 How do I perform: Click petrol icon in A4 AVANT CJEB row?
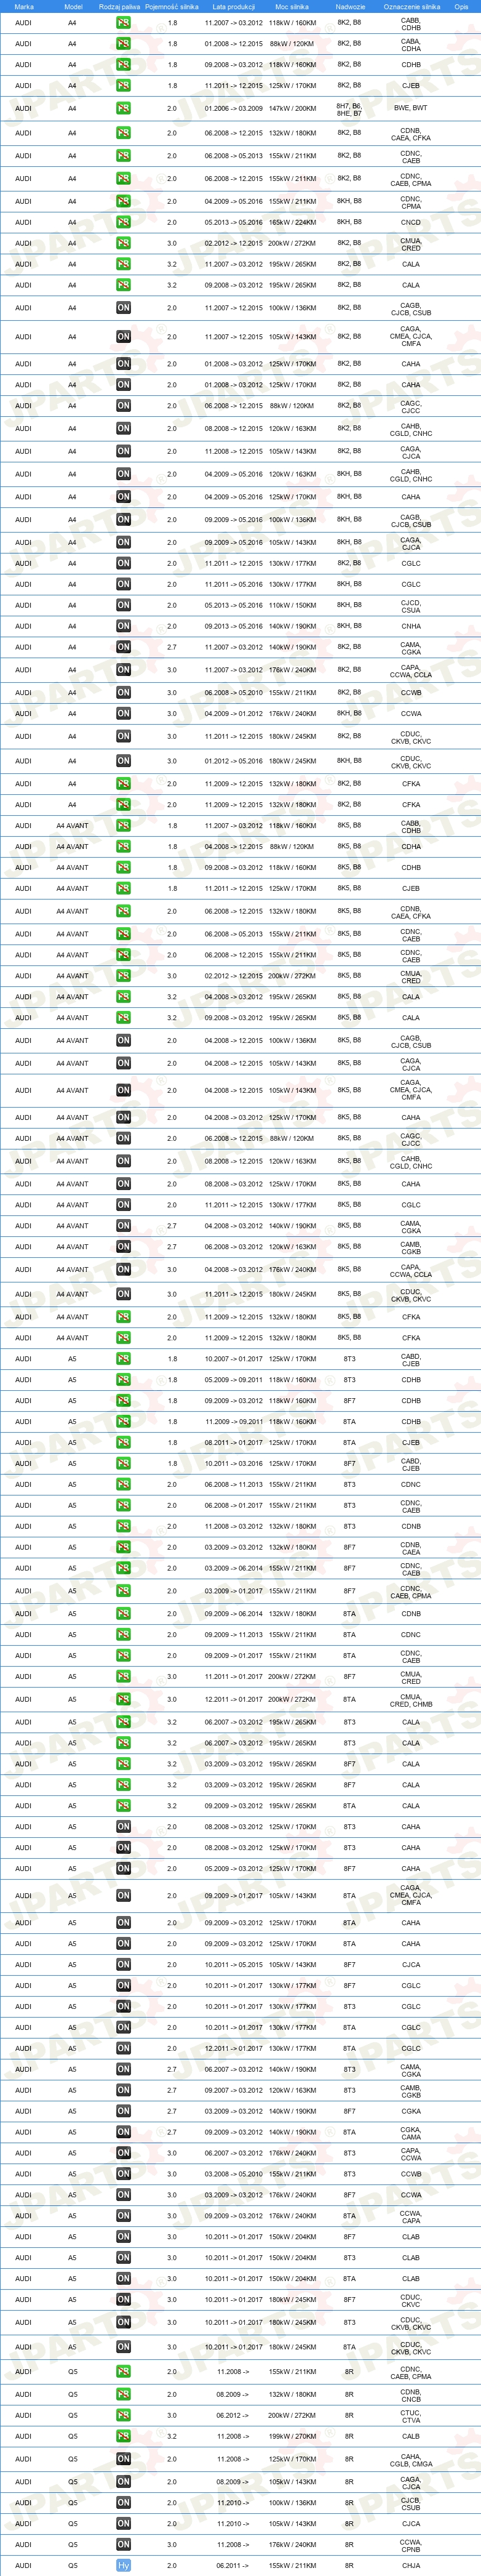[123, 888]
